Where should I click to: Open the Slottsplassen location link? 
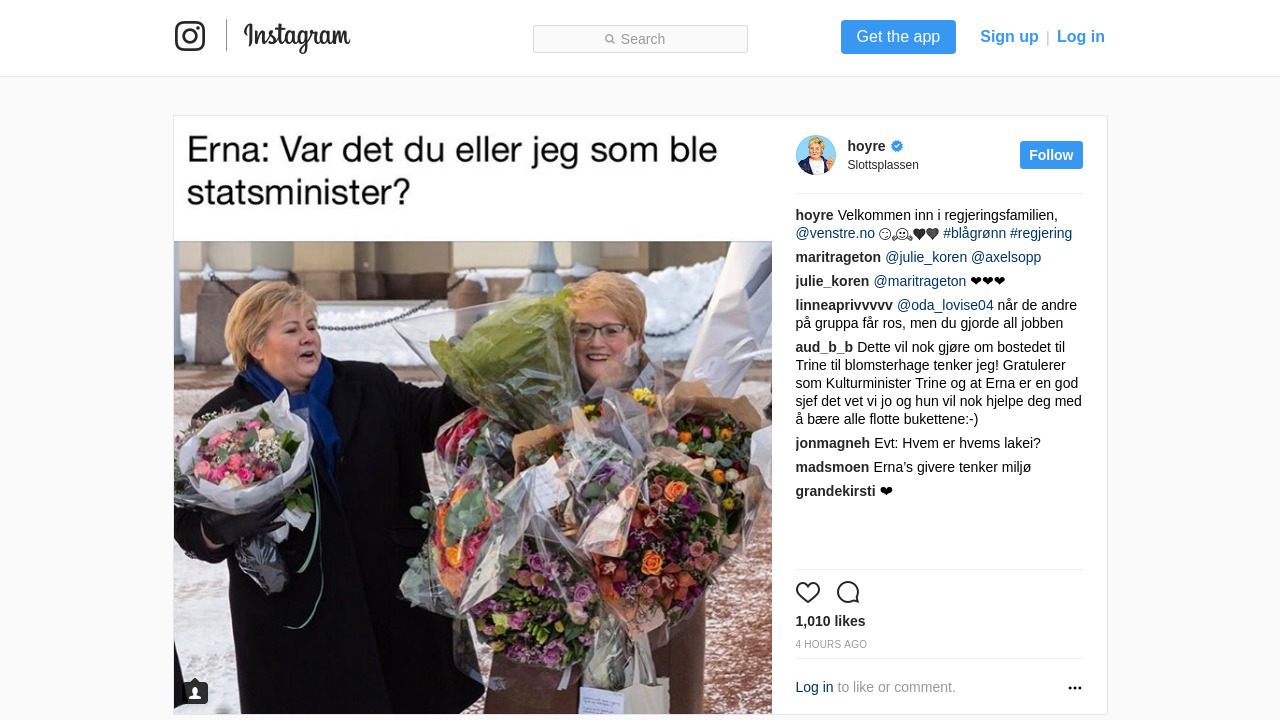(883, 165)
